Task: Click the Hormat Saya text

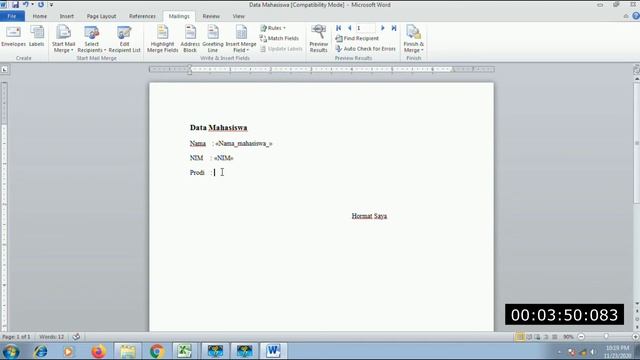Action: click(x=369, y=216)
